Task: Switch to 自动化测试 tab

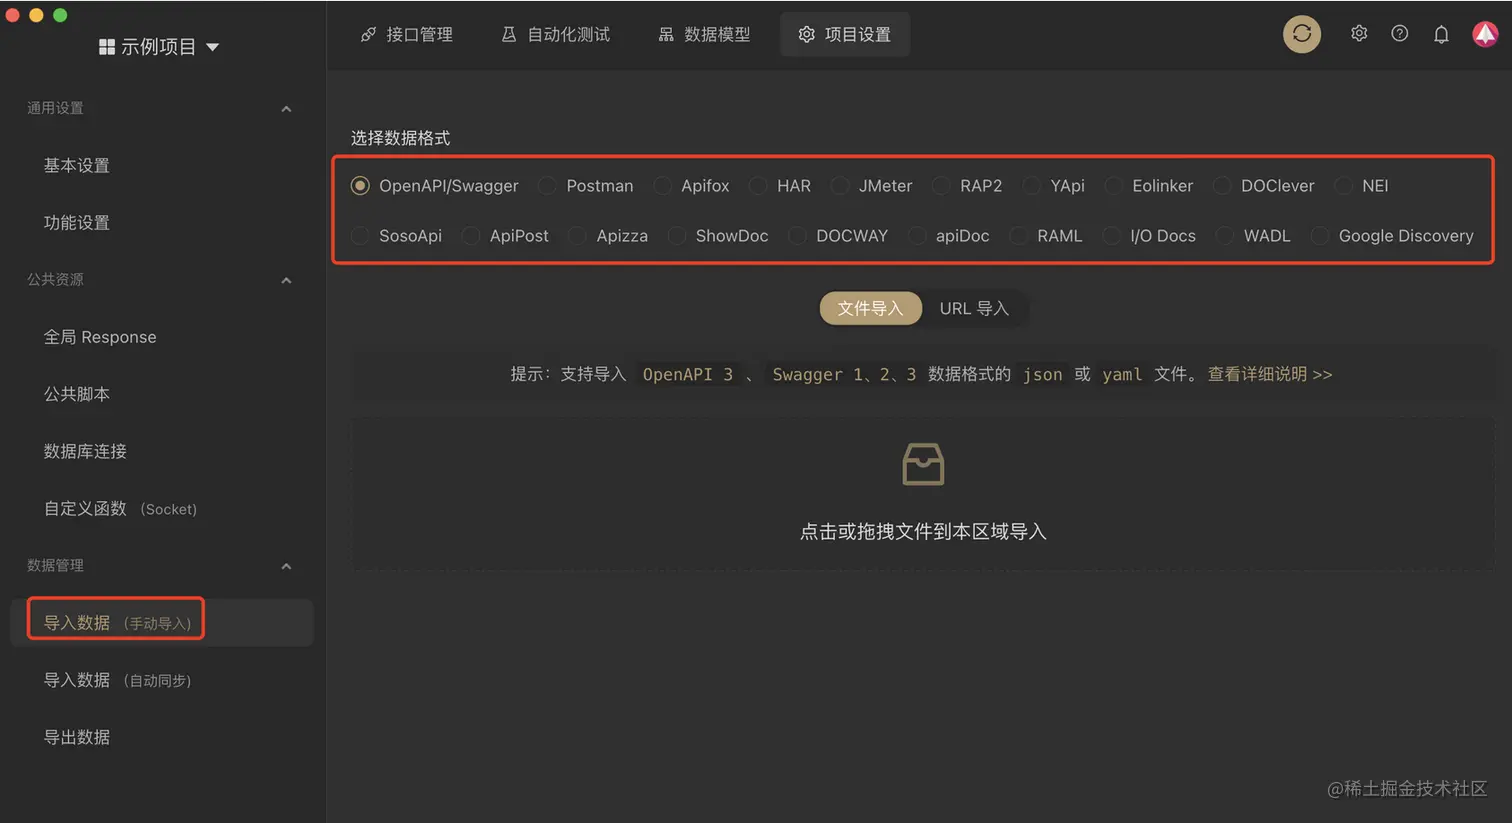Action: pos(555,34)
